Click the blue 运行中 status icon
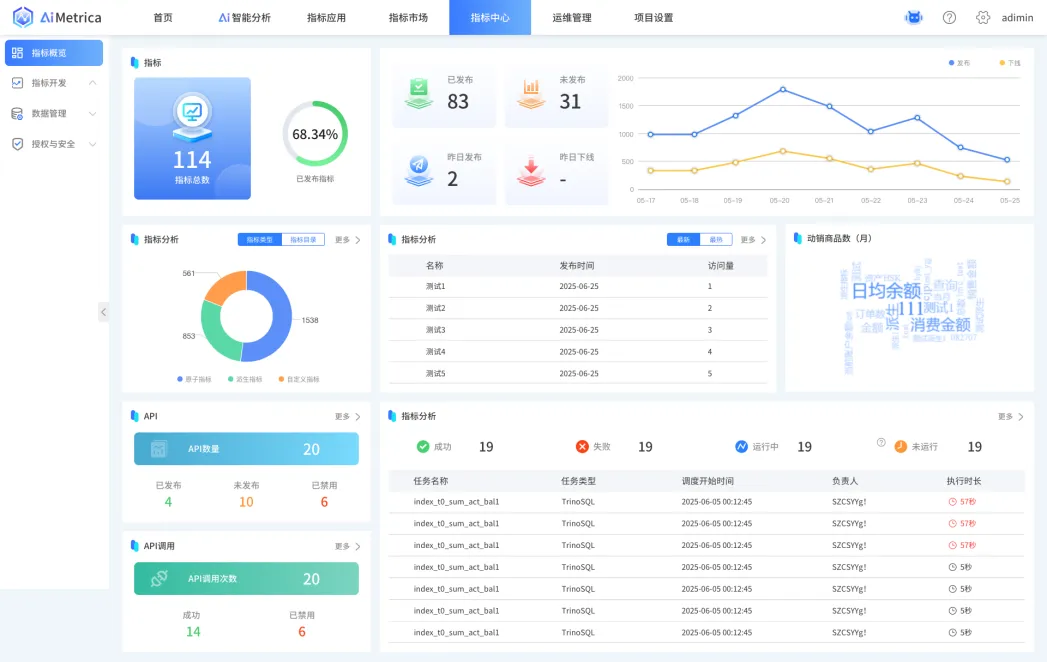Image resolution: width=1047 pixels, height=662 pixels. (x=742, y=447)
